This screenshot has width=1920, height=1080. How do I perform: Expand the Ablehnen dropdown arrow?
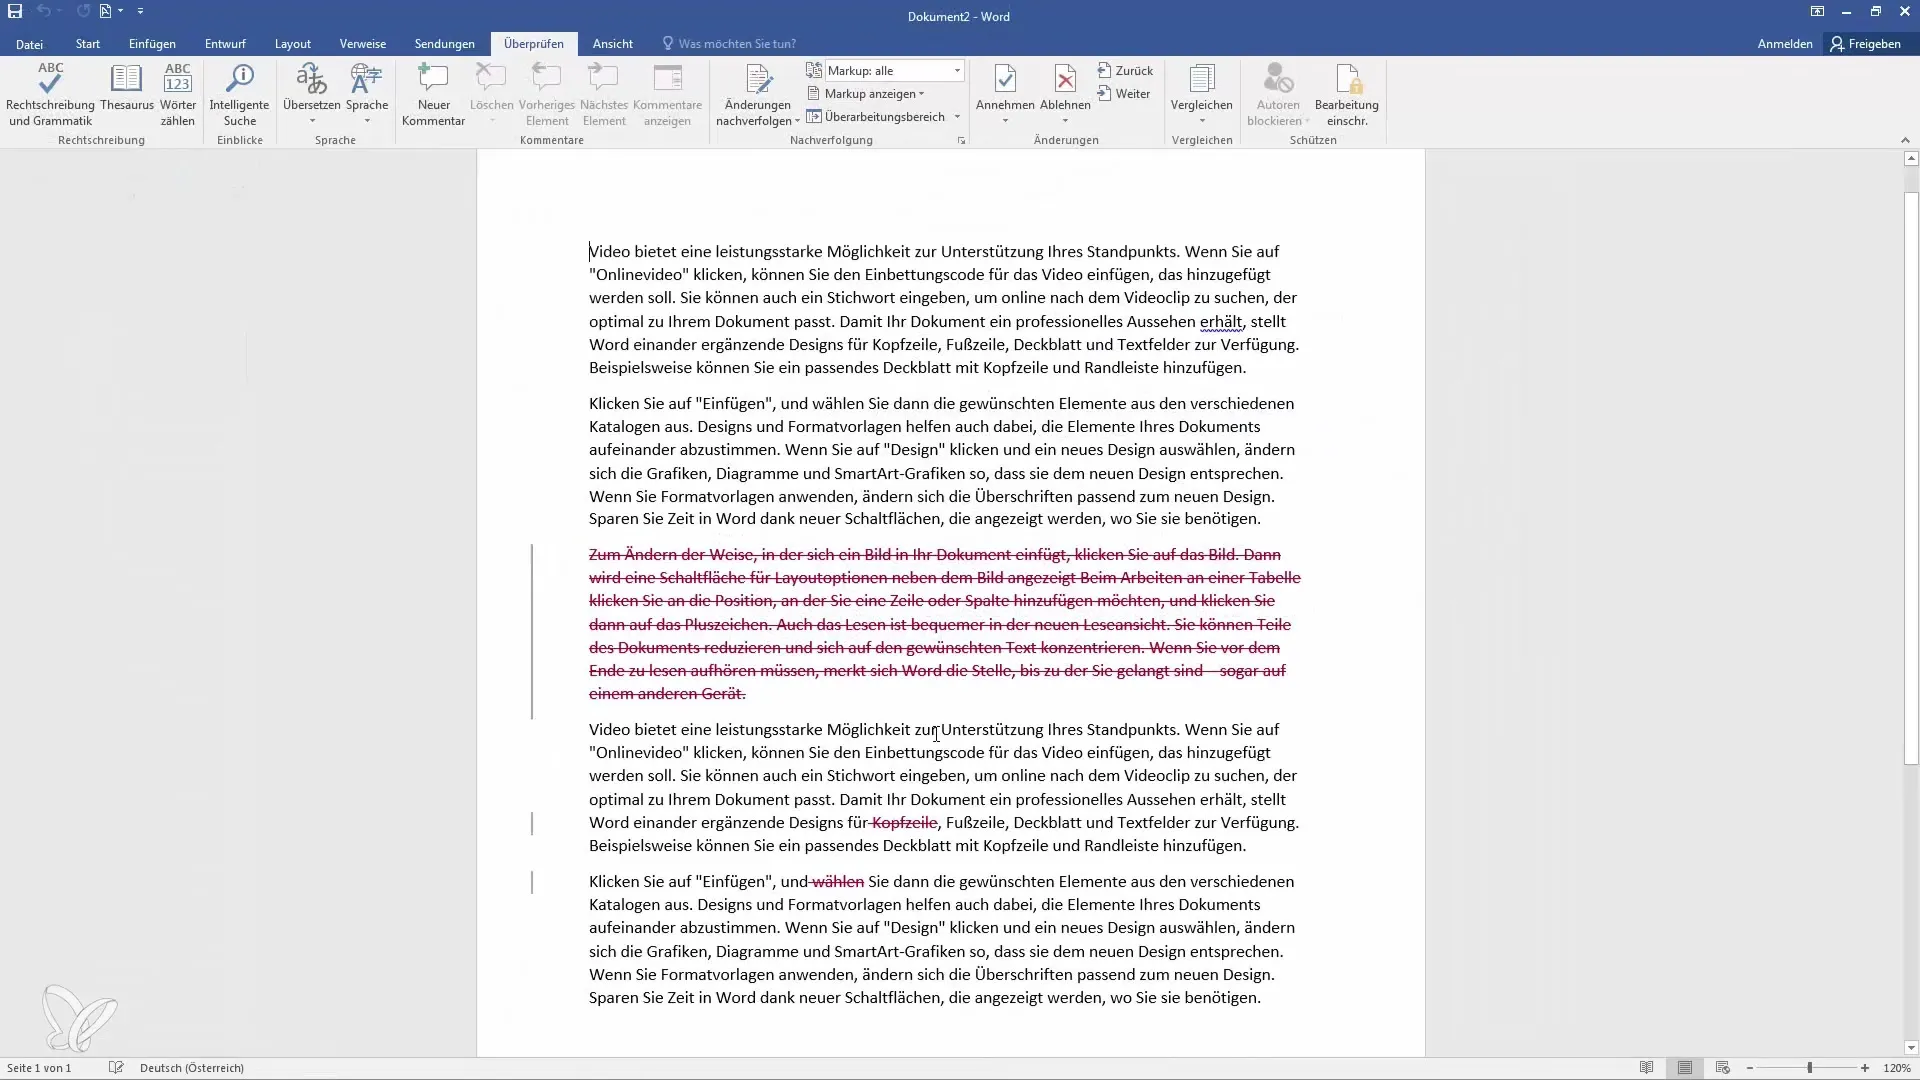coord(1065,122)
